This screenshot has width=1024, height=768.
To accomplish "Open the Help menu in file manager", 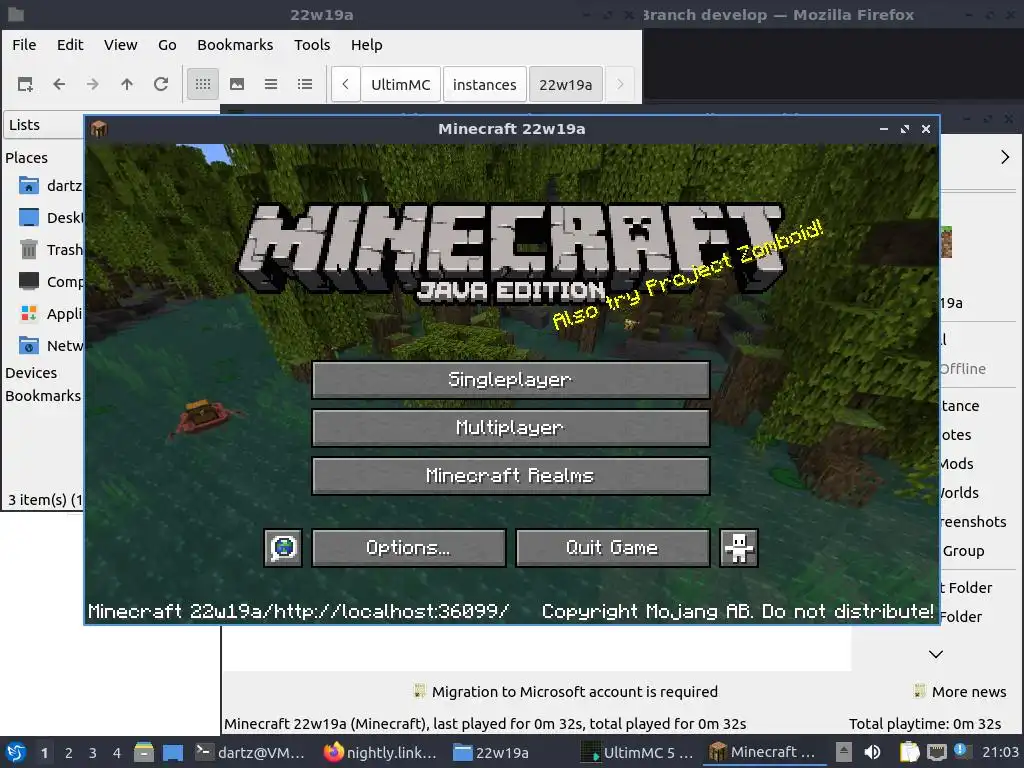I will (x=366, y=45).
